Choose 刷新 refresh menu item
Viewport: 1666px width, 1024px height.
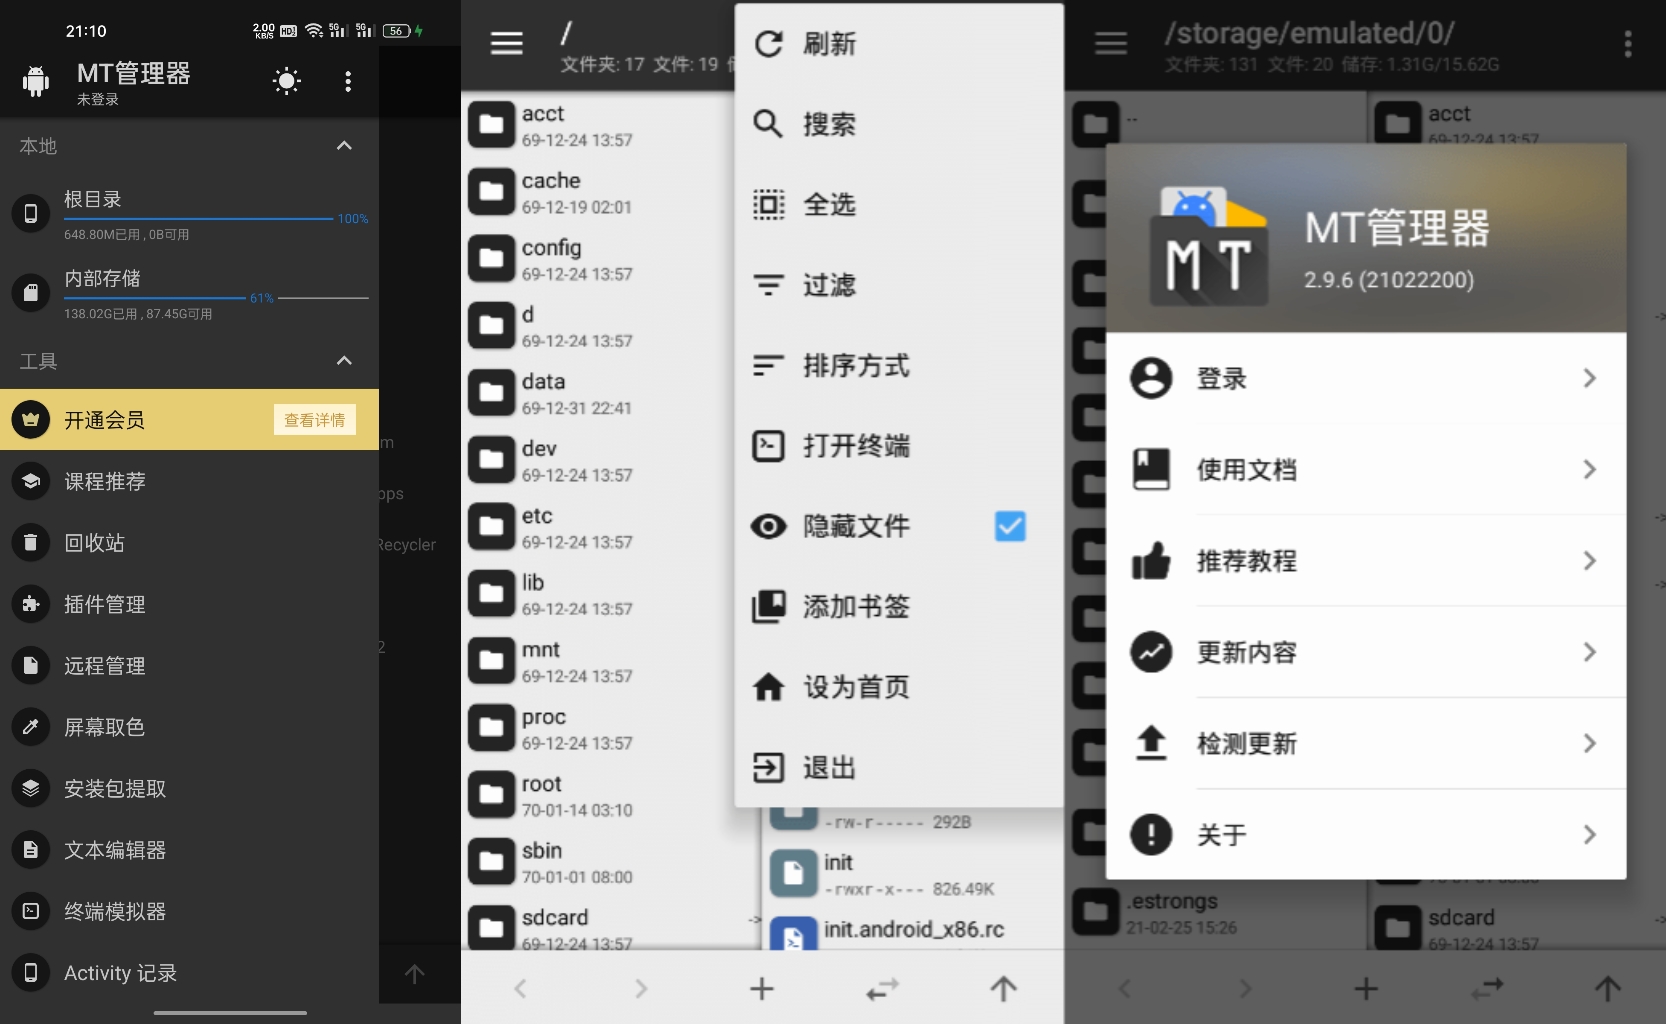[x=899, y=44]
